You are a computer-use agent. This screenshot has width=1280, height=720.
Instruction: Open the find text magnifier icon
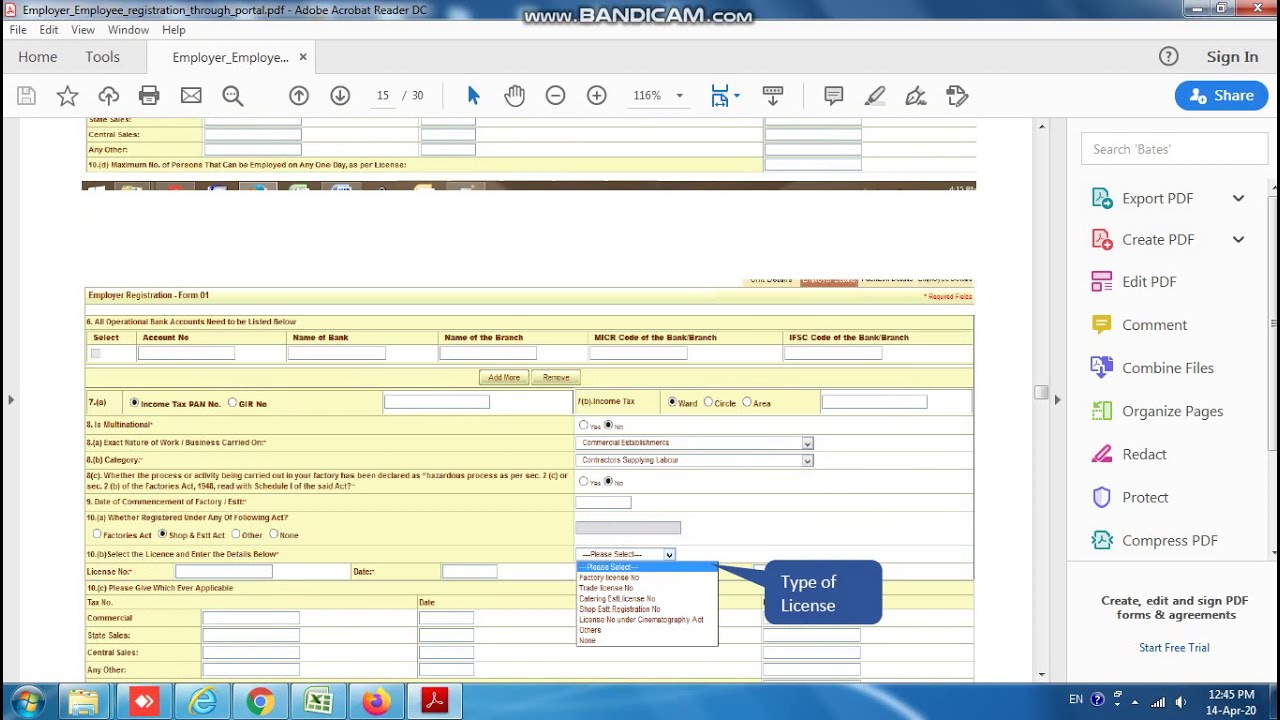[x=233, y=96]
